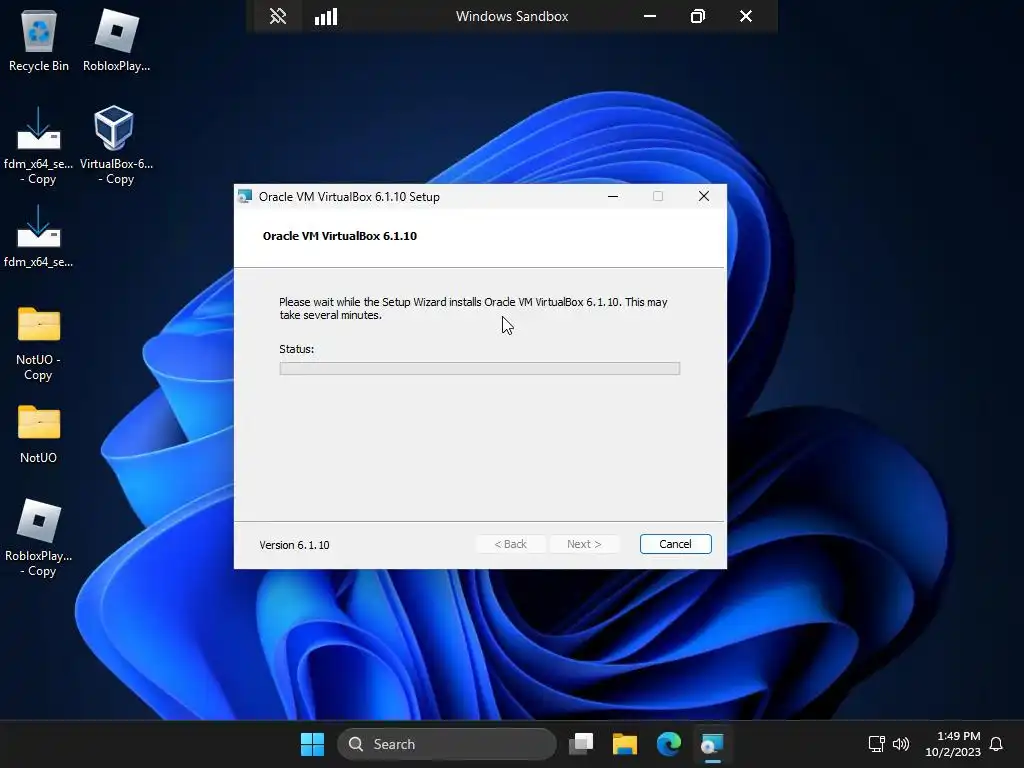Minimize the Windows Sandbox window
1024x768 pixels.
pyautogui.click(x=650, y=16)
